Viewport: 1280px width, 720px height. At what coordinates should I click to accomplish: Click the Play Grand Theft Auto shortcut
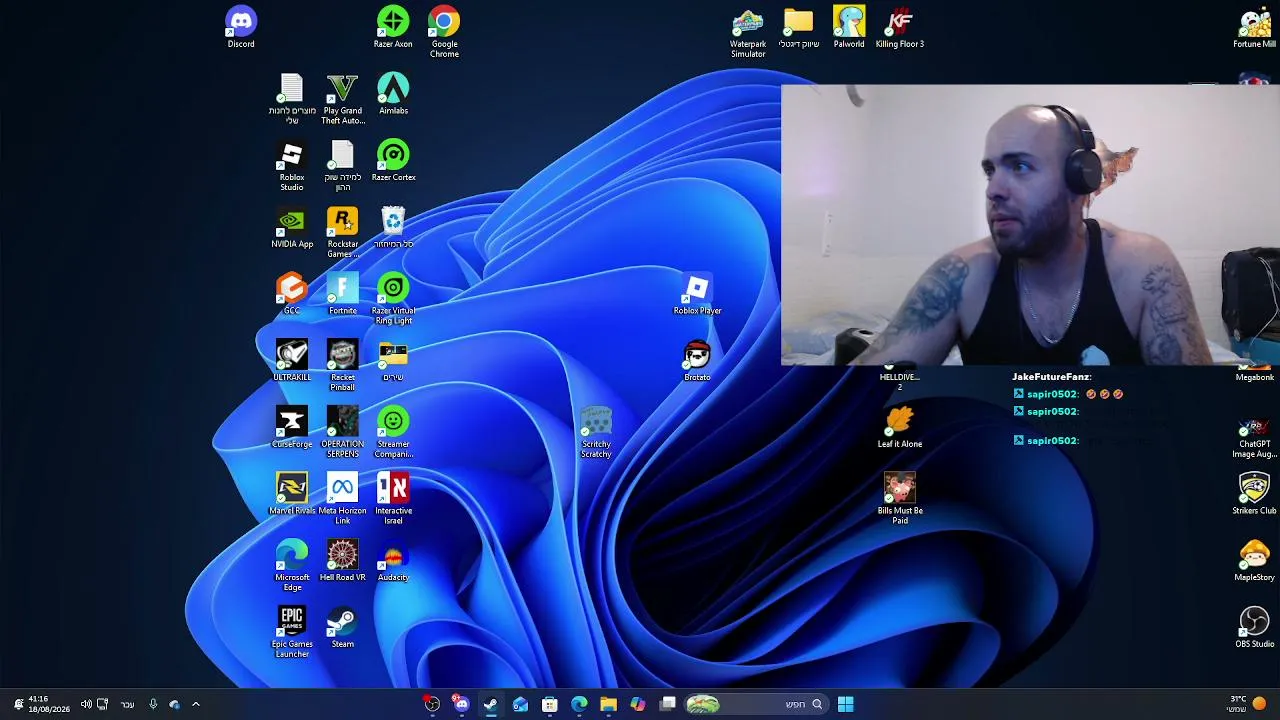click(x=342, y=99)
